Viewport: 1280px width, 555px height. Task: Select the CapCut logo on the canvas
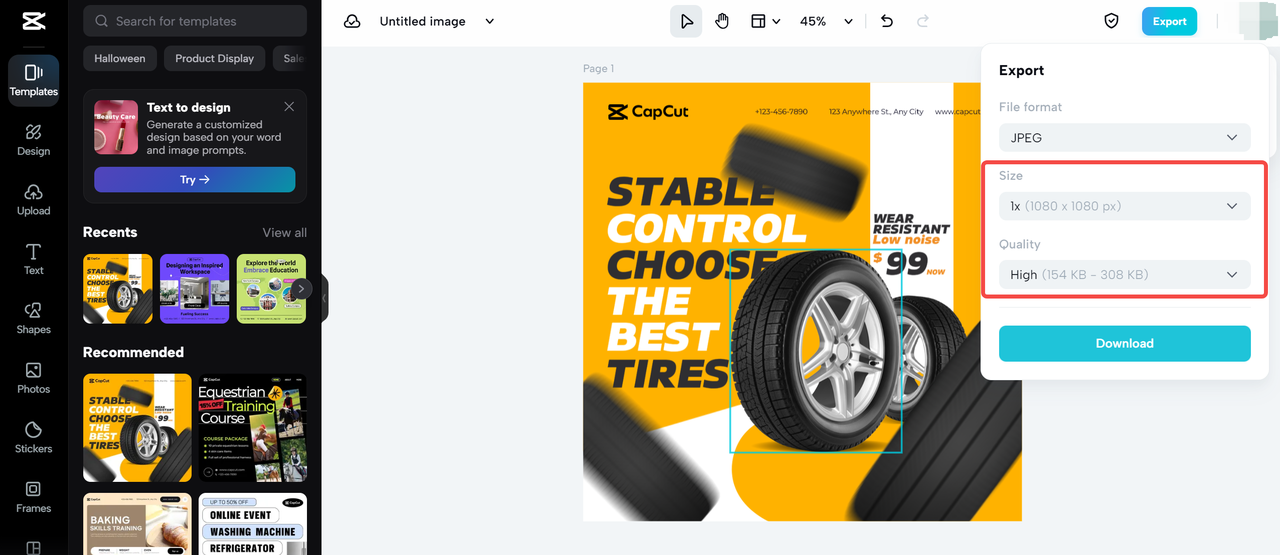[x=648, y=112]
